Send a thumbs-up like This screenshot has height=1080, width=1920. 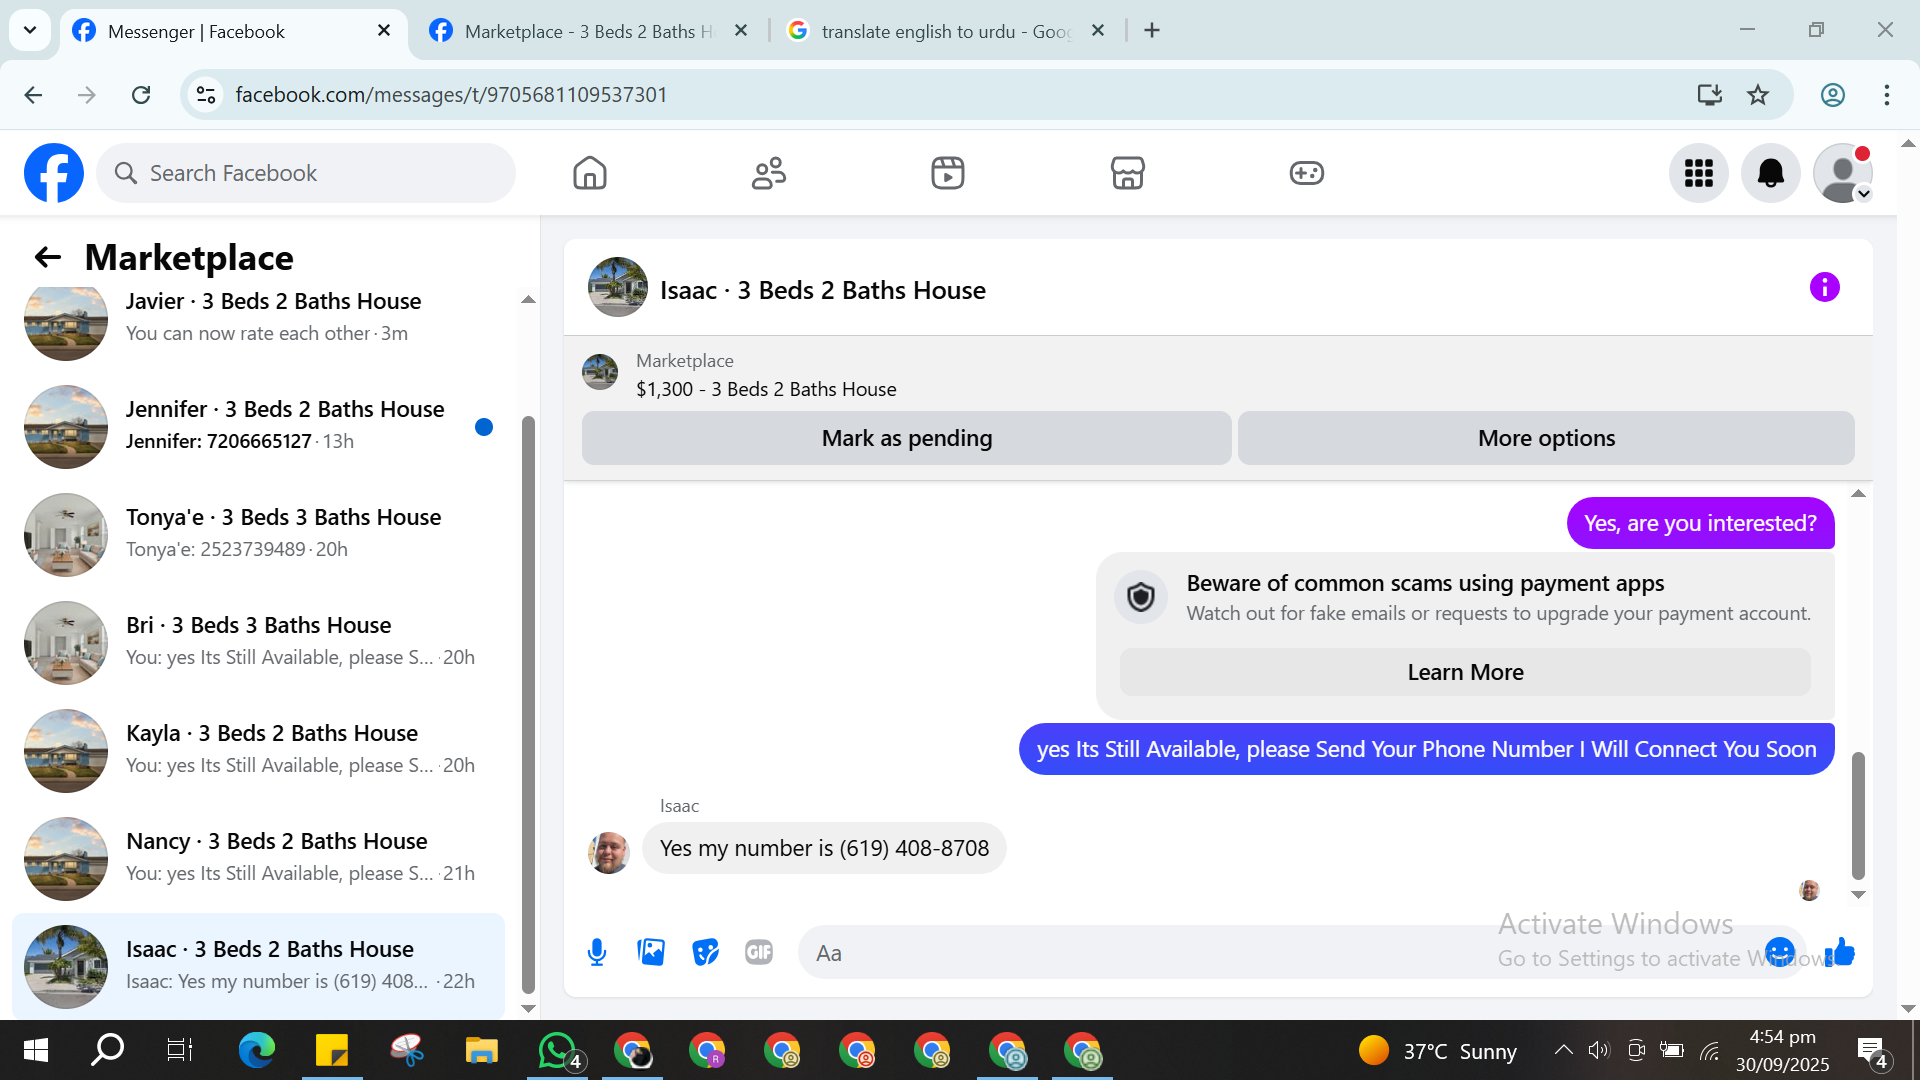(1840, 952)
